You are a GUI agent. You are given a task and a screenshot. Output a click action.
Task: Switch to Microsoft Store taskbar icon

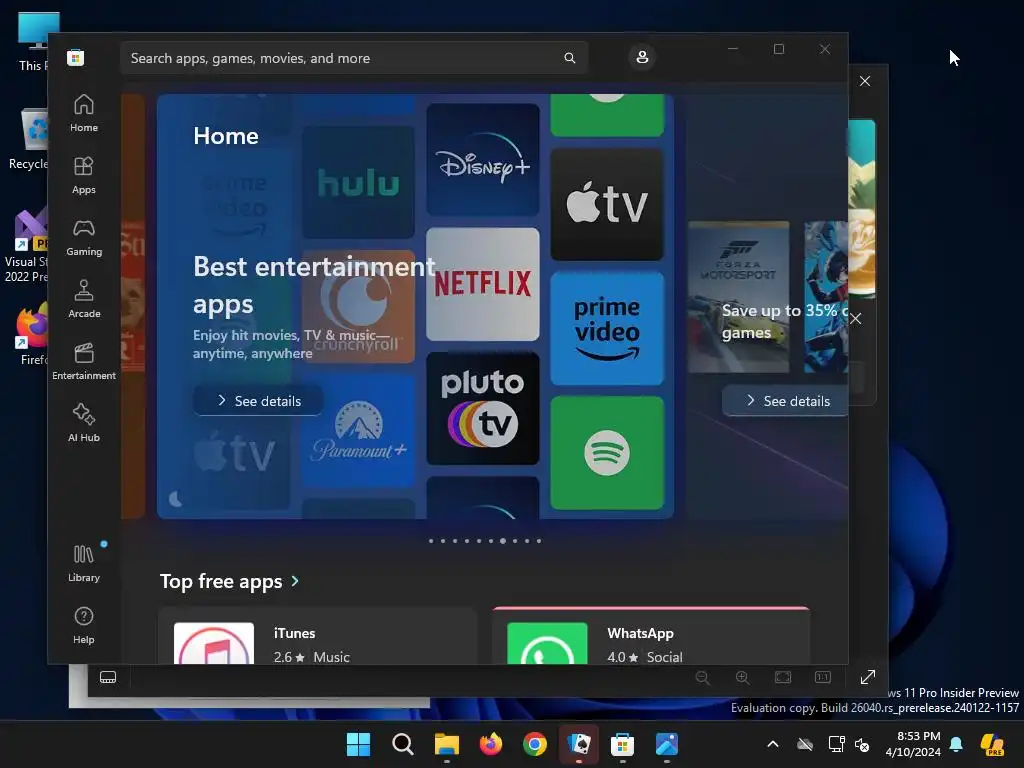pos(622,744)
